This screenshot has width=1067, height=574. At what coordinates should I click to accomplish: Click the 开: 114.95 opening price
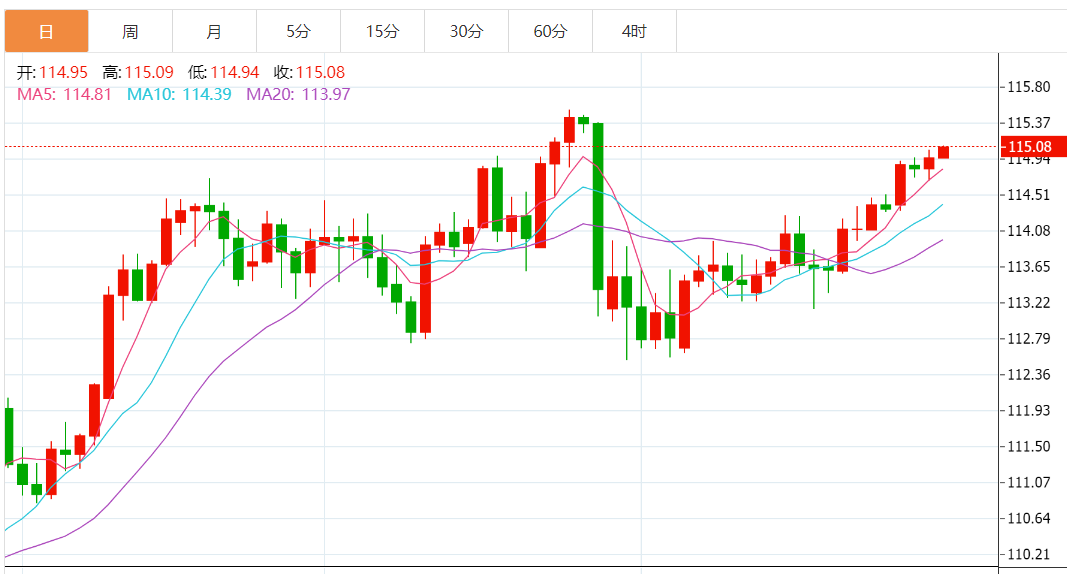[53, 72]
